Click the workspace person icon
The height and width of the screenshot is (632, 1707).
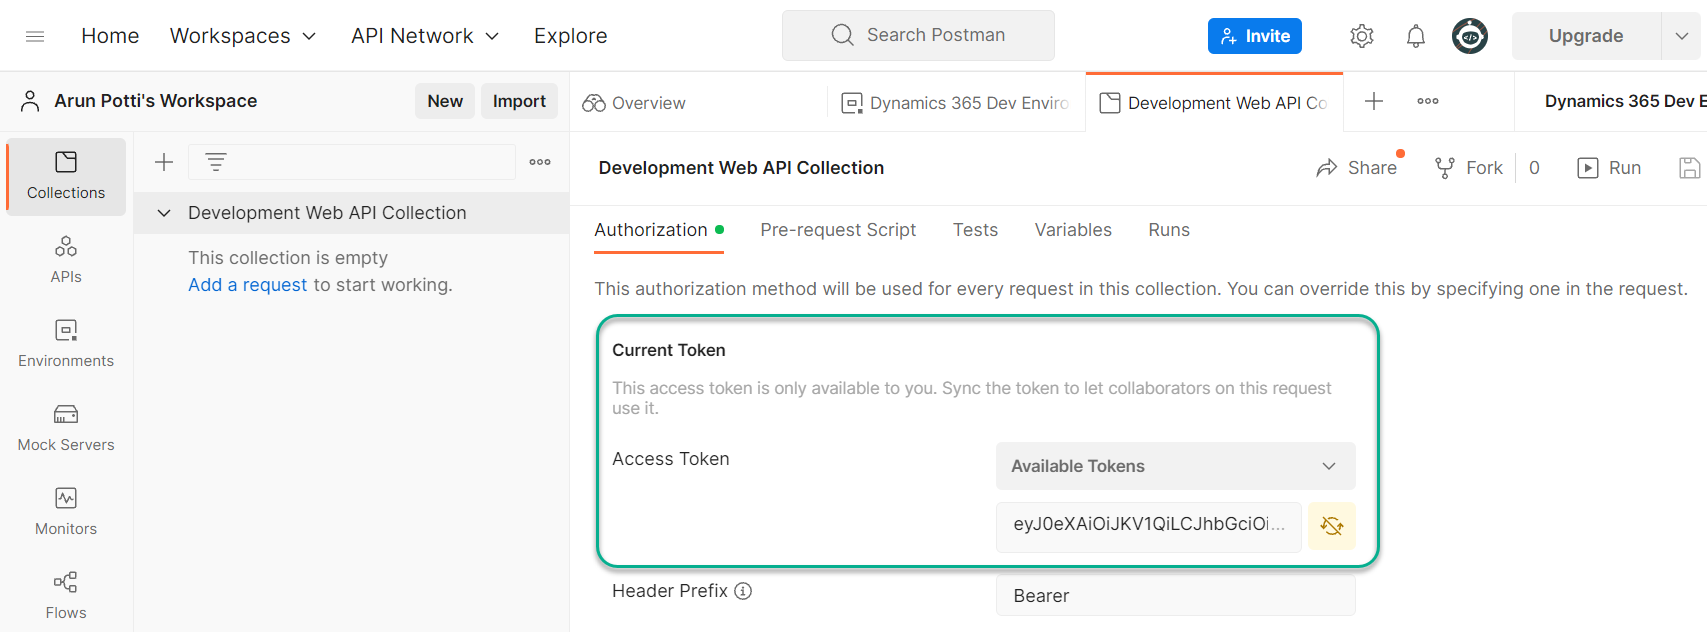pos(30,101)
